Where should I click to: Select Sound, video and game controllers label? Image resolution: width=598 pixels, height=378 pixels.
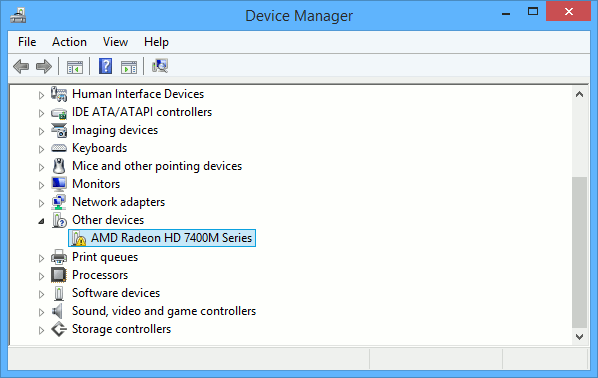point(164,311)
